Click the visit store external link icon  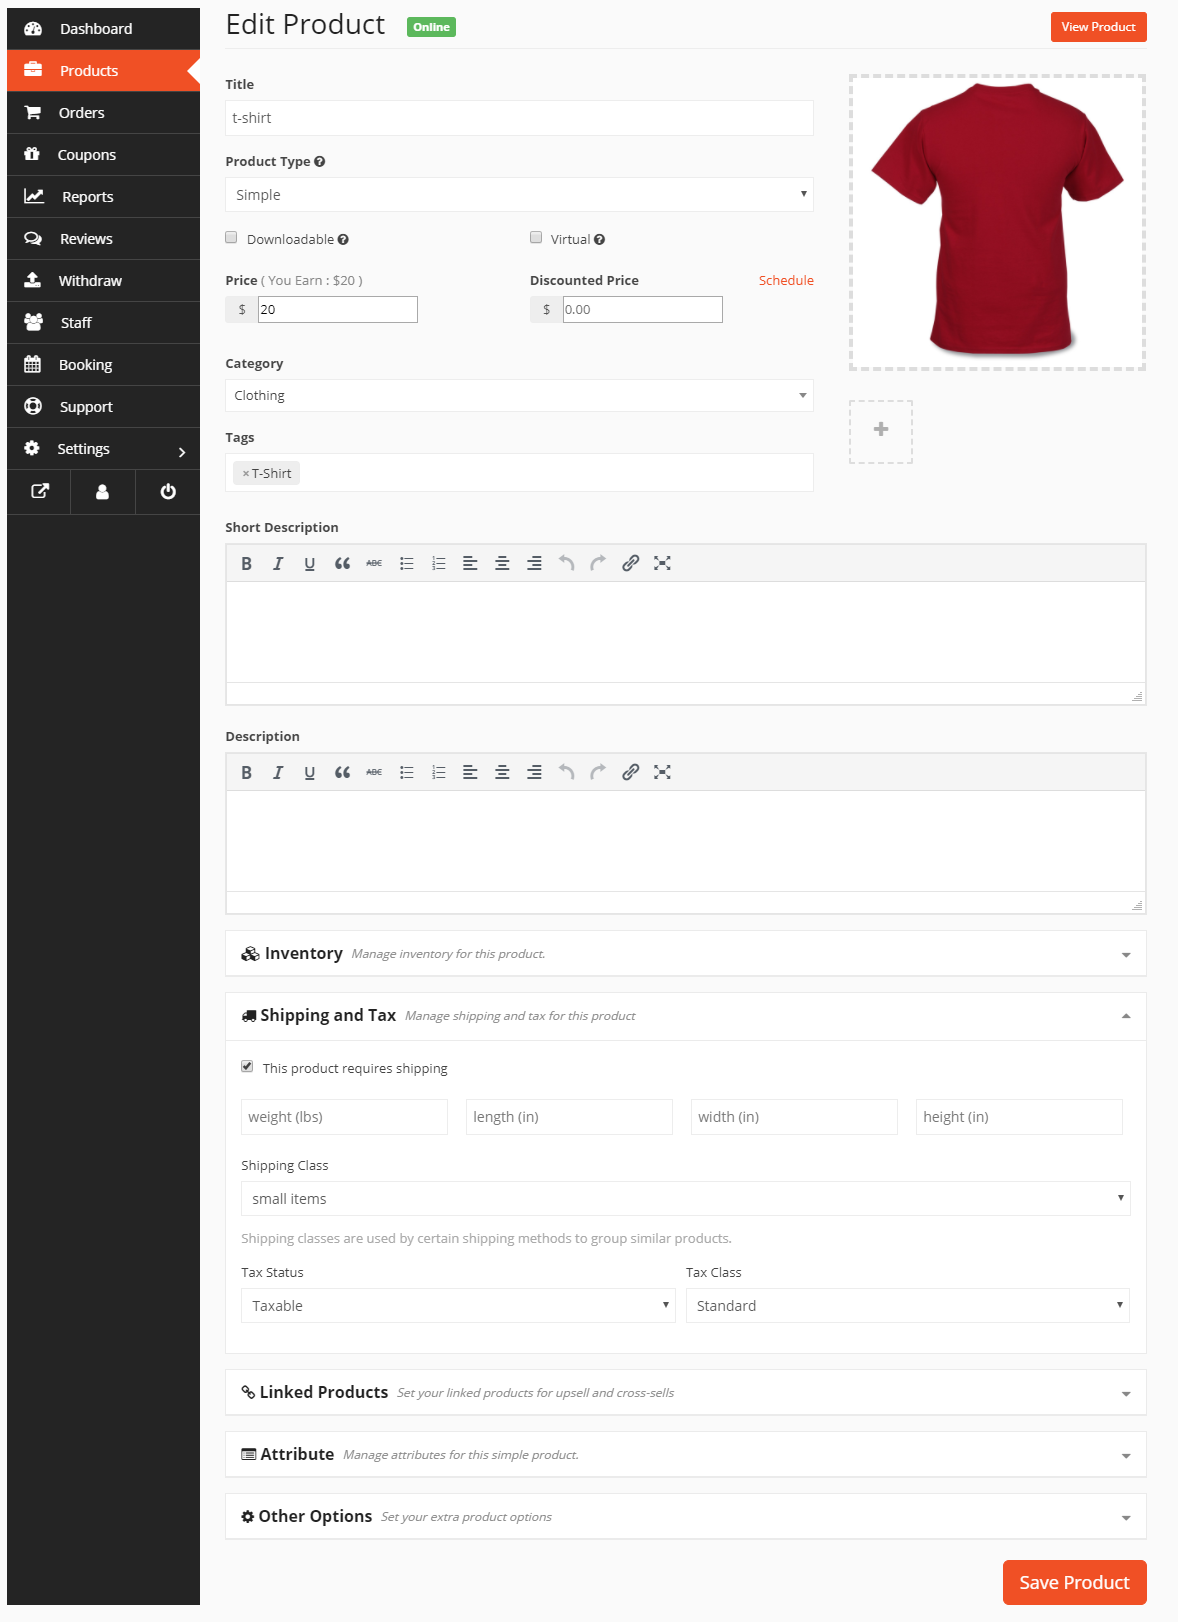39,492
